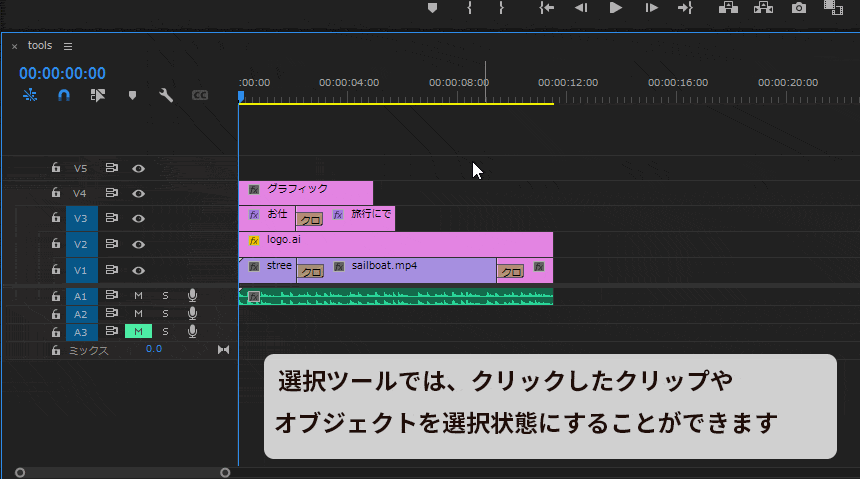
Task: Select the sailboat.mp4 clip
Action: click(396, 271)
